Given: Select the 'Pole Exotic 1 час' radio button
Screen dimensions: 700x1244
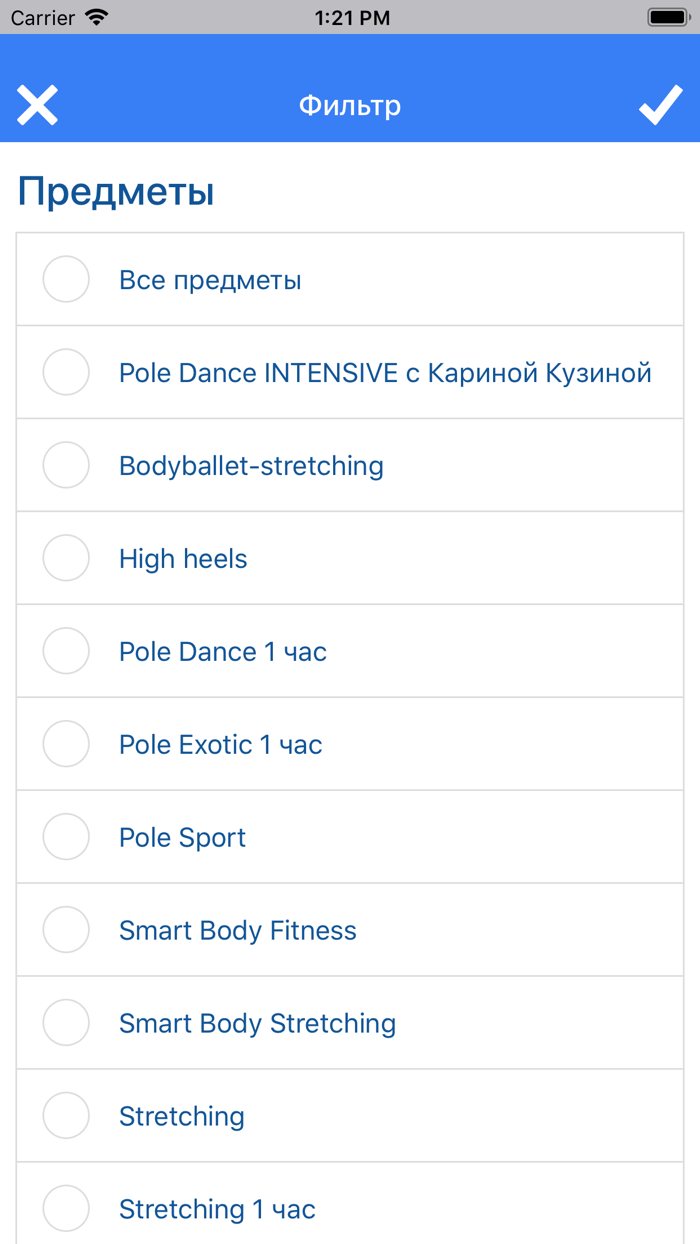Looking at the screenshot, I should point(66,744).
